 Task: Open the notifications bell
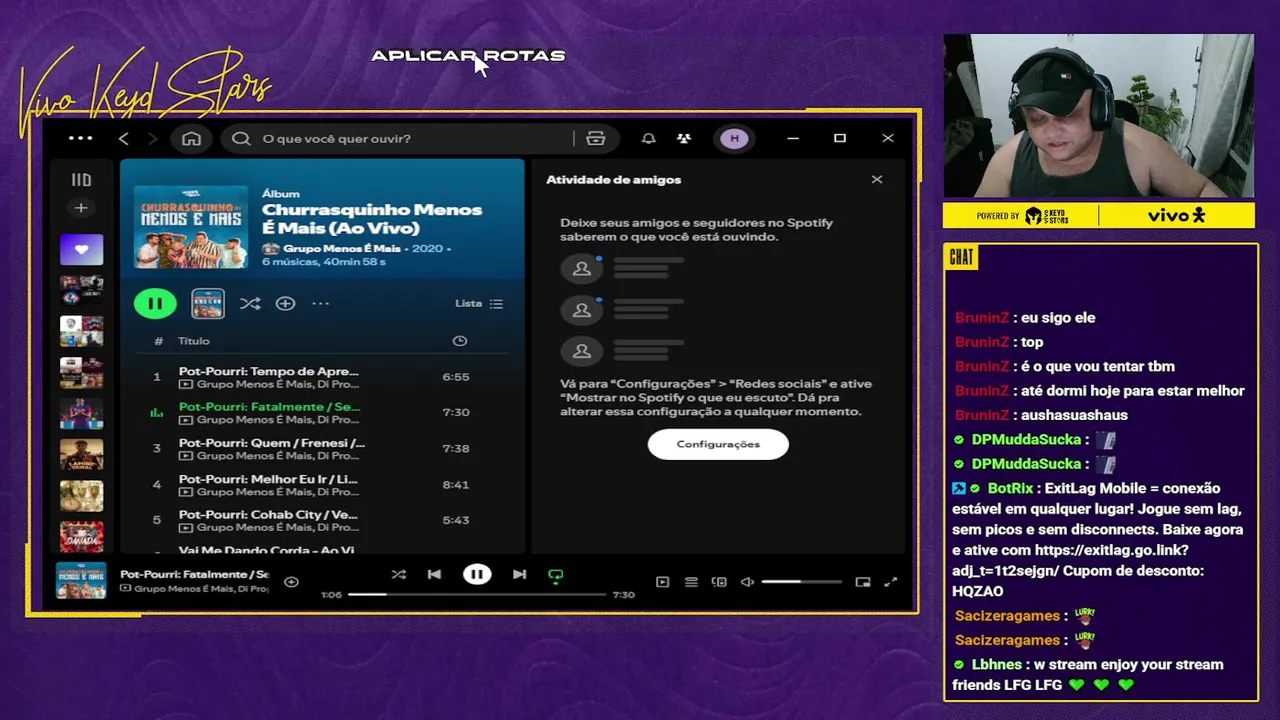648,138
